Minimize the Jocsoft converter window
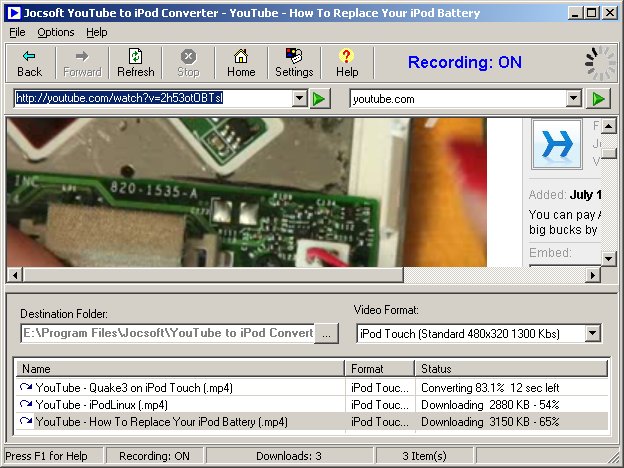 (x=574, y=13)
